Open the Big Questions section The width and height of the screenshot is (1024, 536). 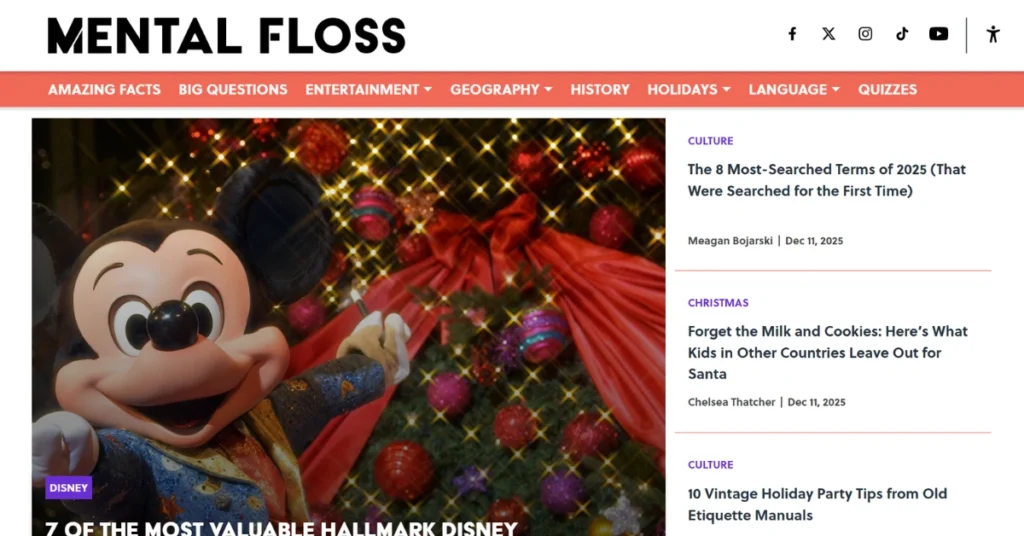pos(233,89)
